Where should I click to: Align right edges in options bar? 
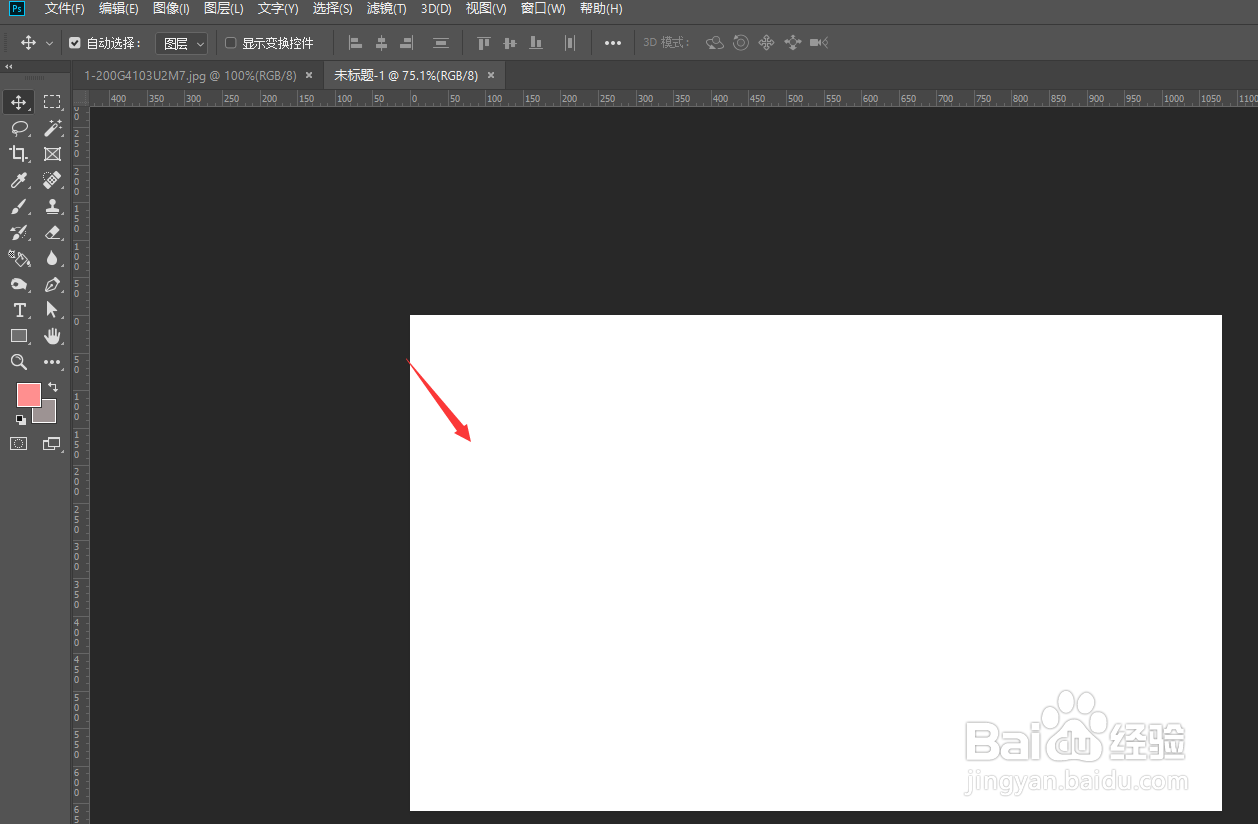[x=406, y=43]
